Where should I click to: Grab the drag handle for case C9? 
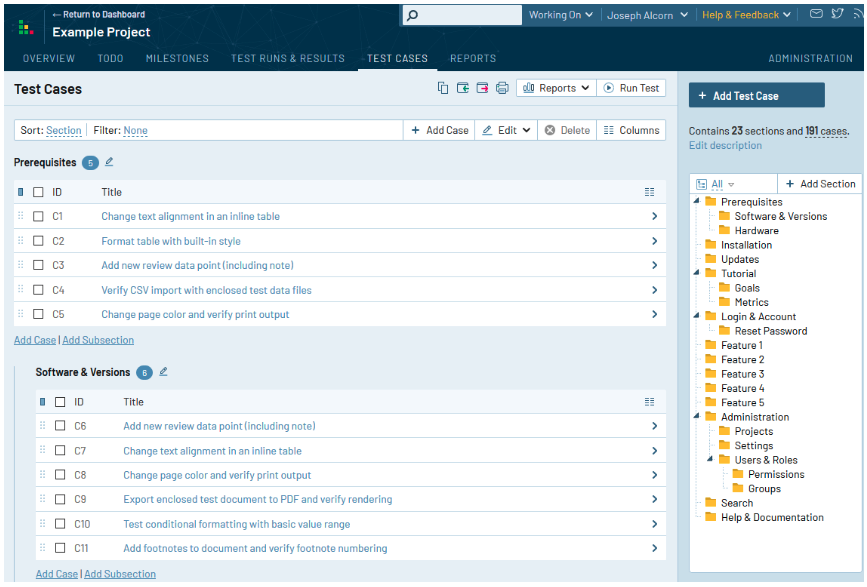tap(43, 499)
